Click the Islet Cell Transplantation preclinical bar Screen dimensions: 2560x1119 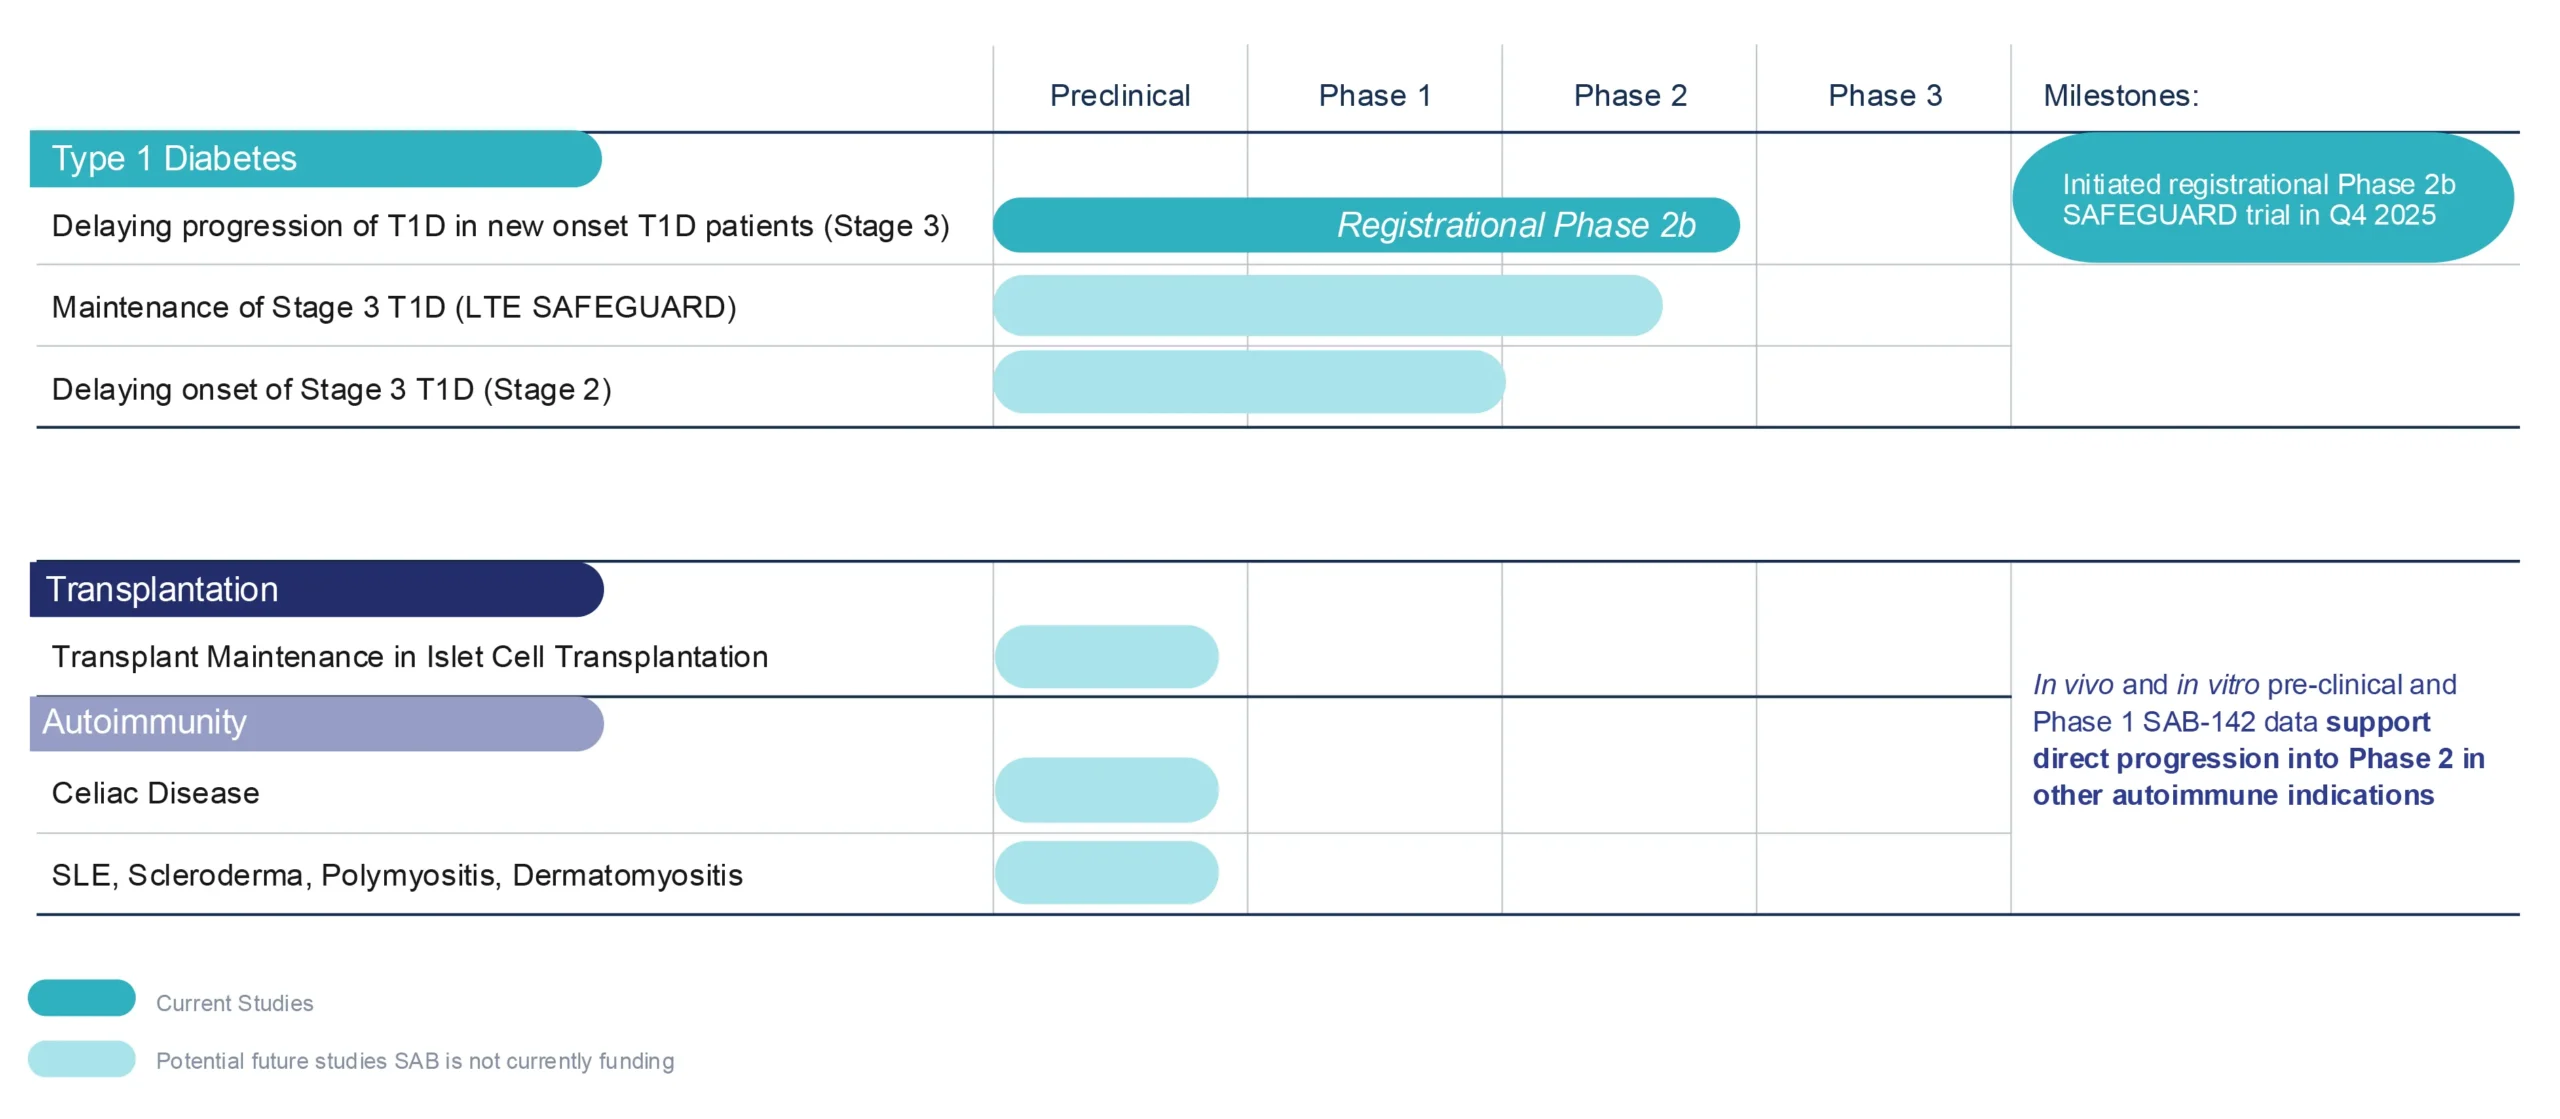[1106, 657]
